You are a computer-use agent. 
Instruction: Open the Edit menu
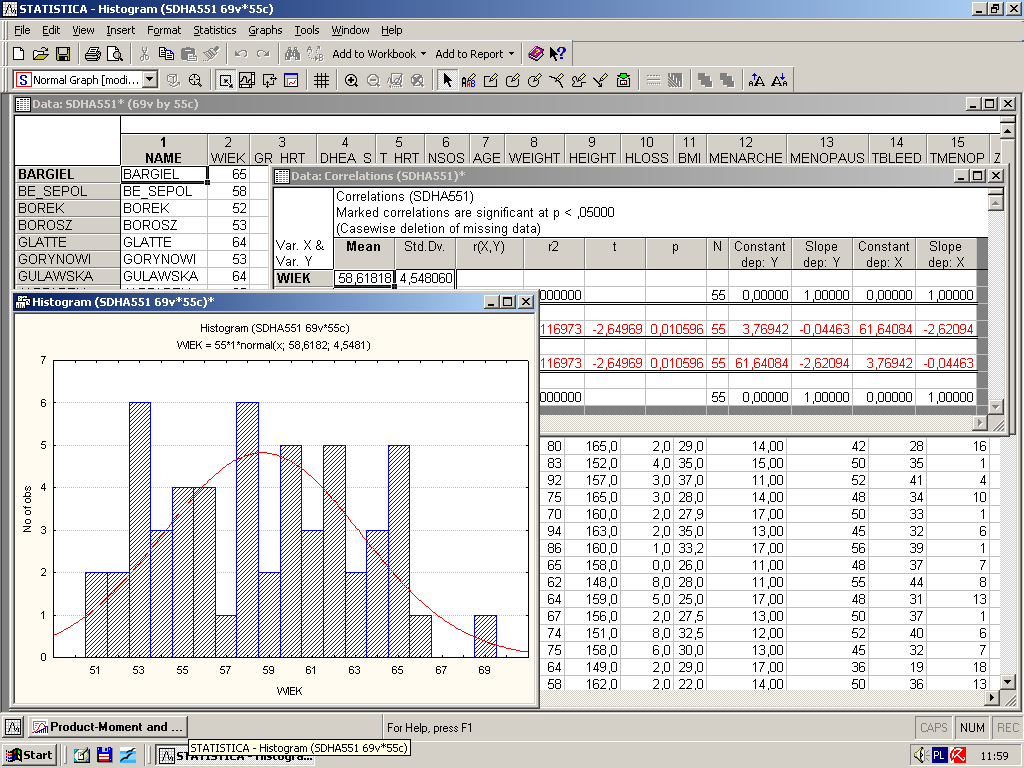point(51,30)
